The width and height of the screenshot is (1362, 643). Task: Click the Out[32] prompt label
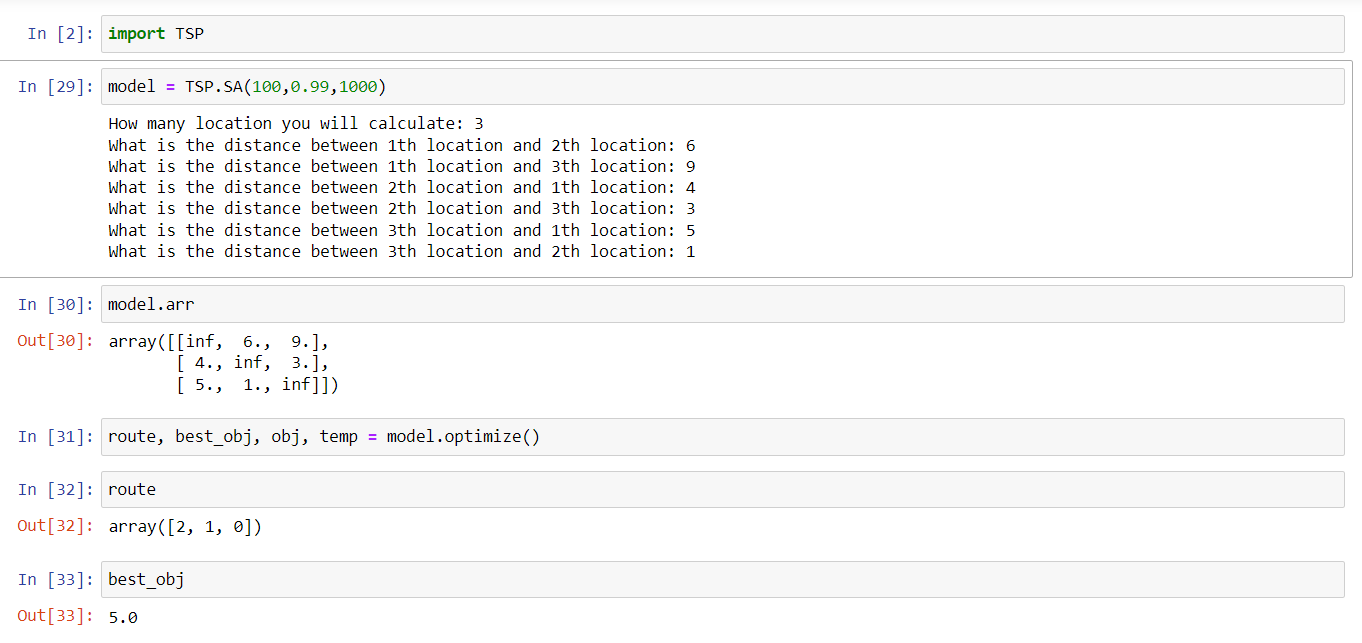point(57,527)
